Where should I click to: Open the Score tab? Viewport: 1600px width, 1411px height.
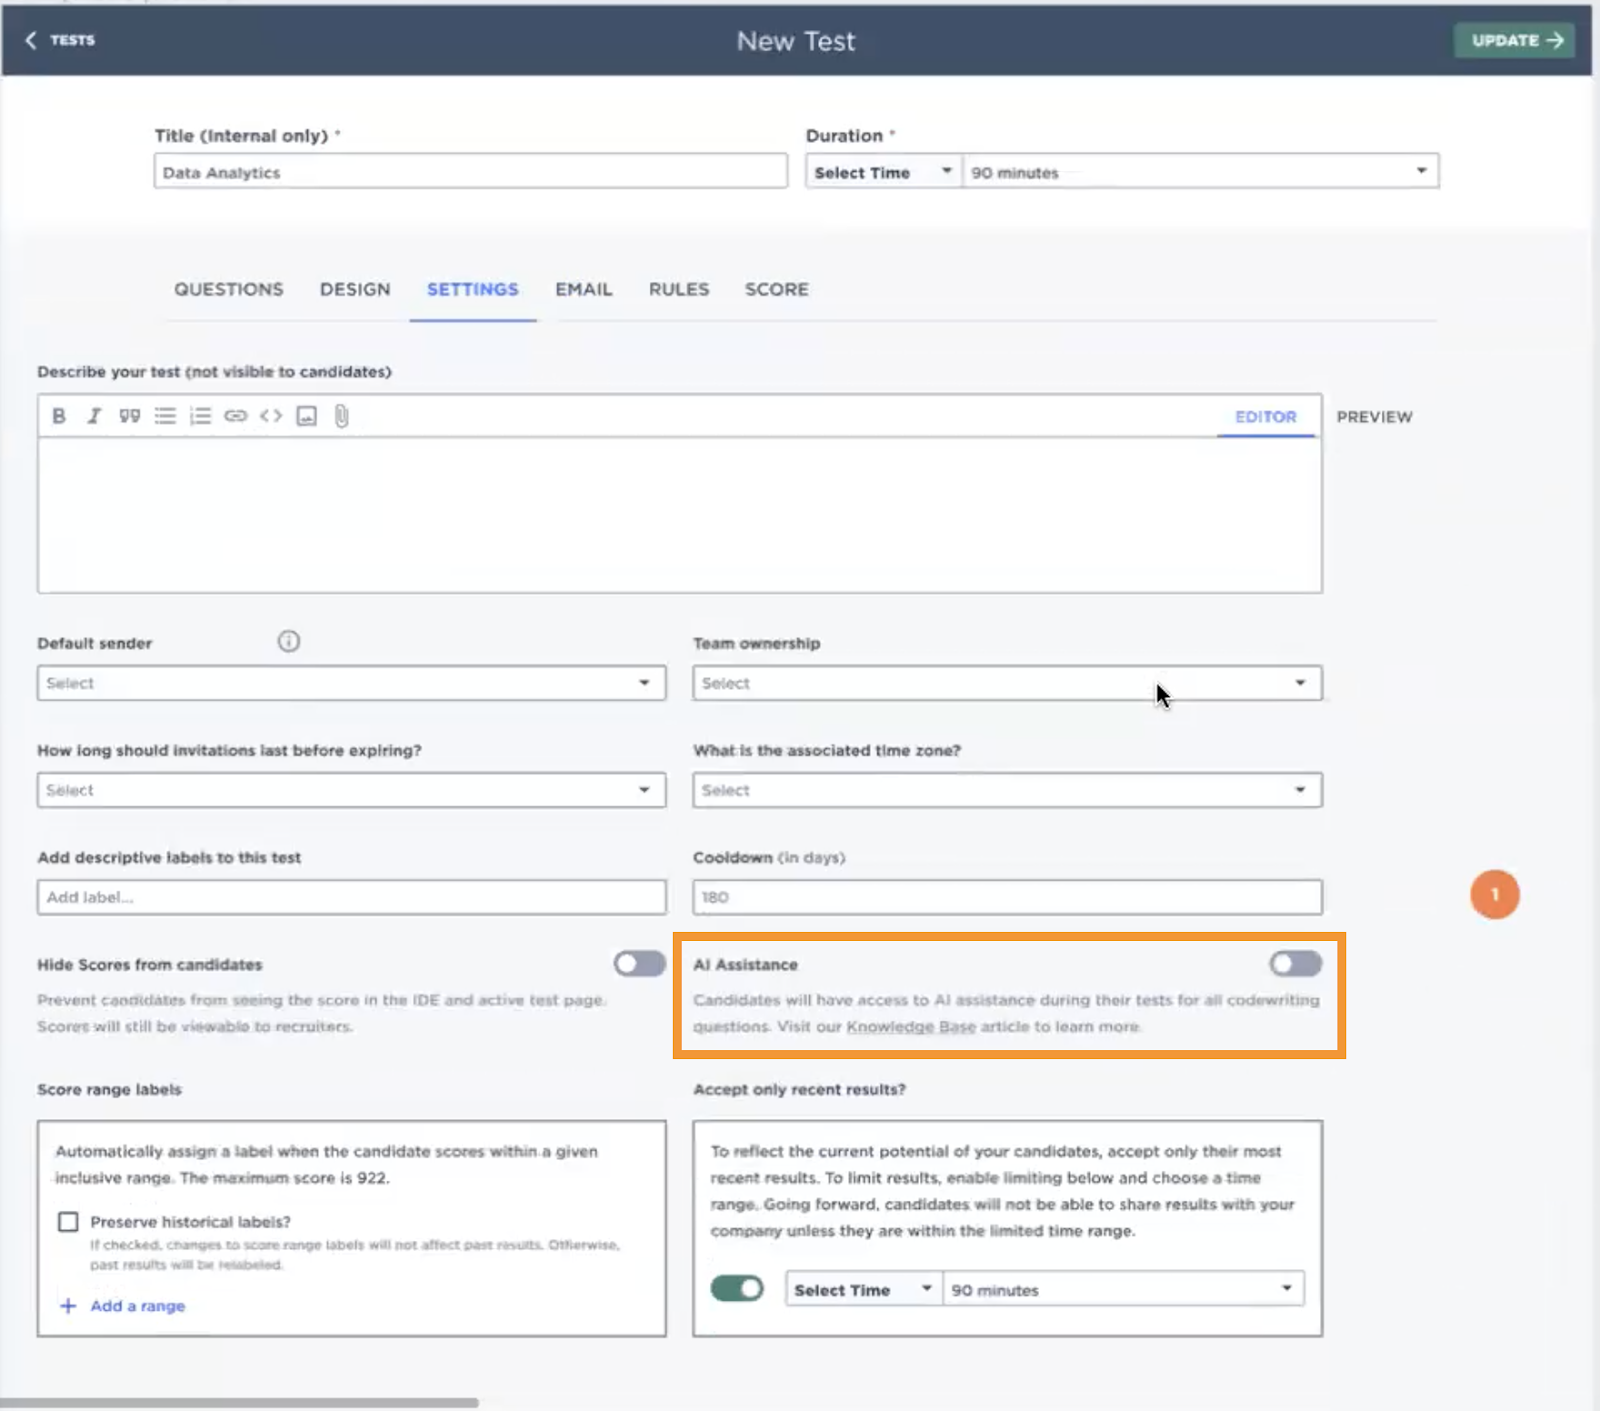click(x=776, y=289)
